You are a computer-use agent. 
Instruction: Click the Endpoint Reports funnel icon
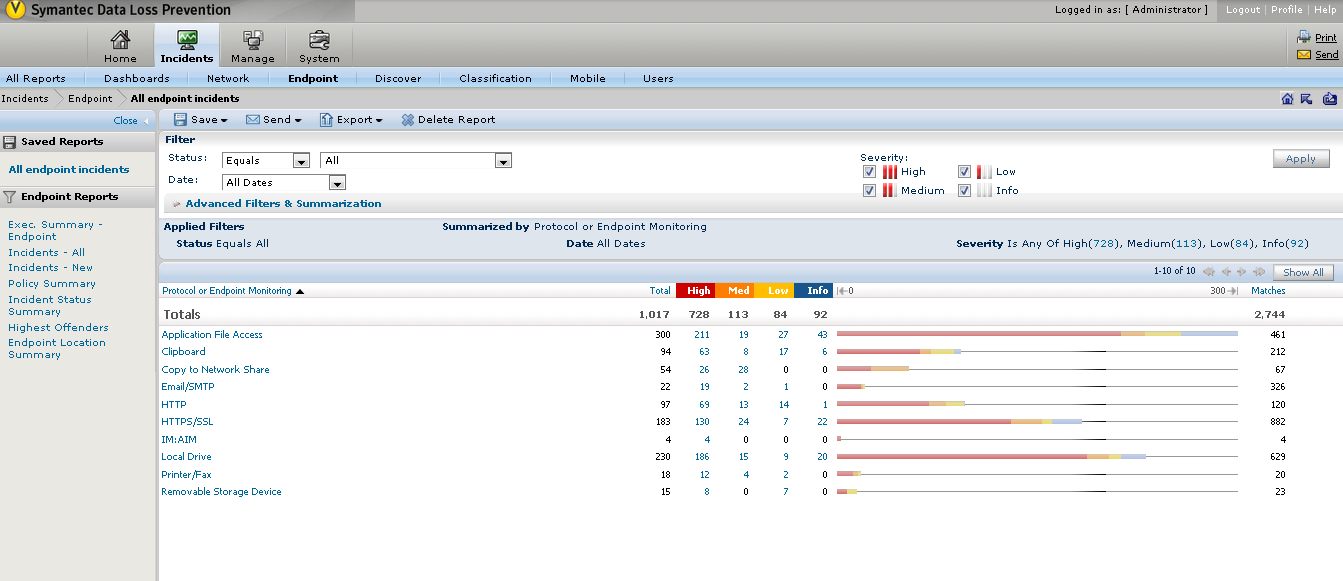click(10, 197)
